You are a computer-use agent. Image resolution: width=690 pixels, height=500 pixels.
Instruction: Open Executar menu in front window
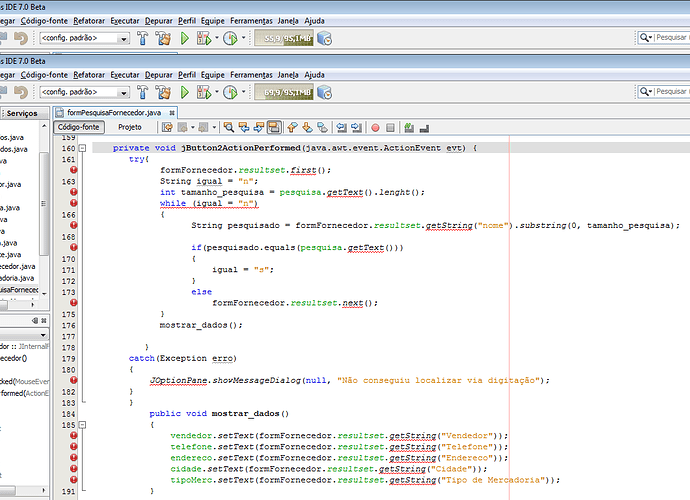click(125, 75)
